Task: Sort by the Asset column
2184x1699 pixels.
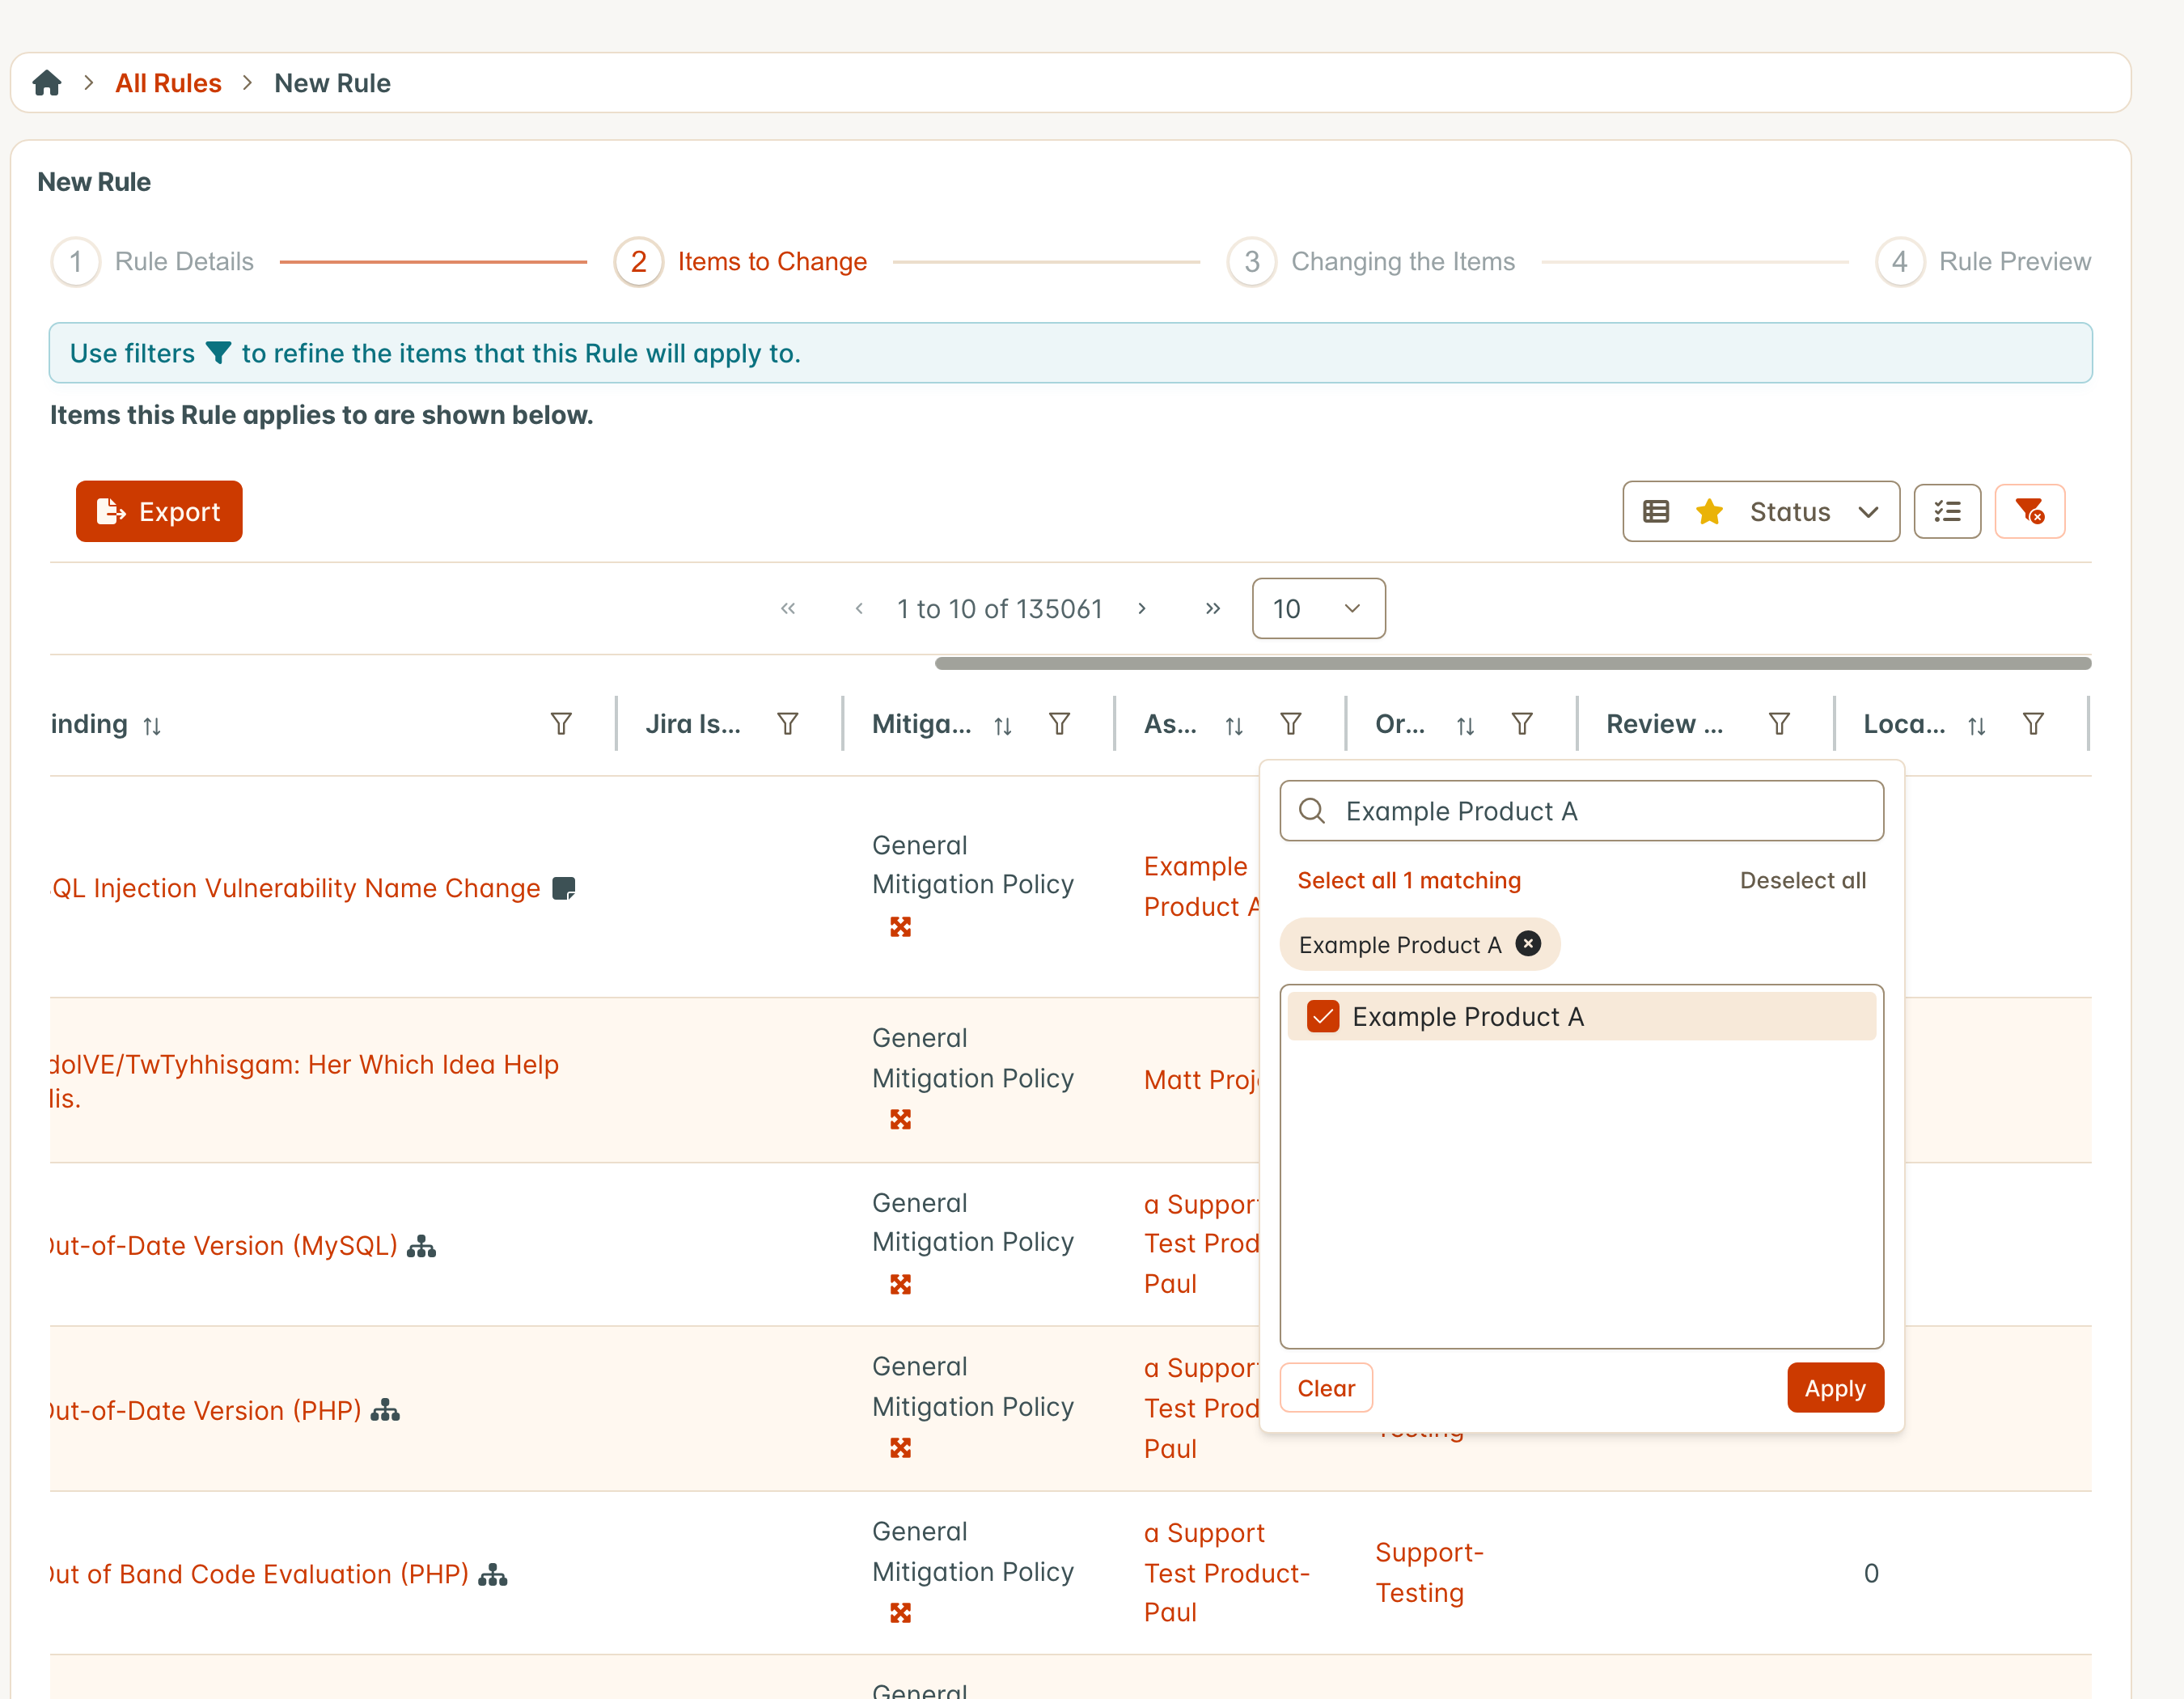Action: tap(1234, 726)
